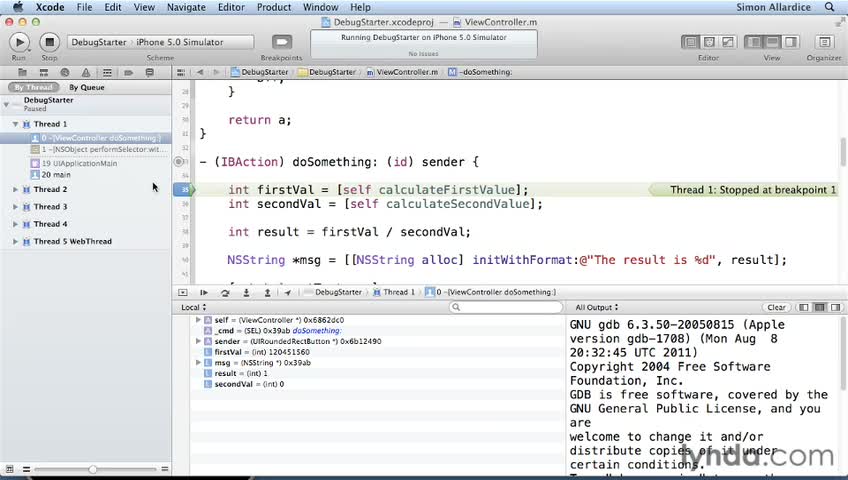The width and height of the screenshot is (848, 480).
Task: Hide the Navigator pane
Action: tap(753, 42)
